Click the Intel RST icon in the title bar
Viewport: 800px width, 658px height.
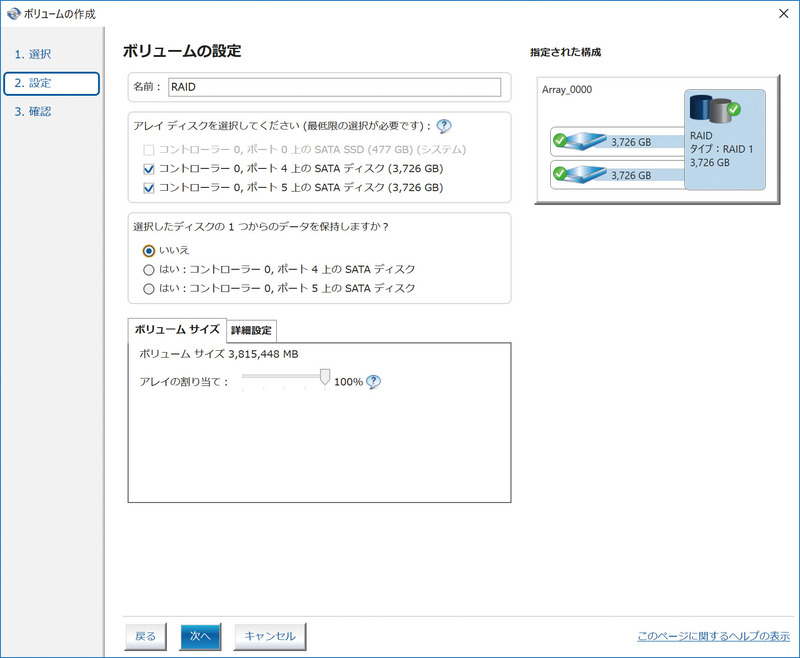(13, 14)
